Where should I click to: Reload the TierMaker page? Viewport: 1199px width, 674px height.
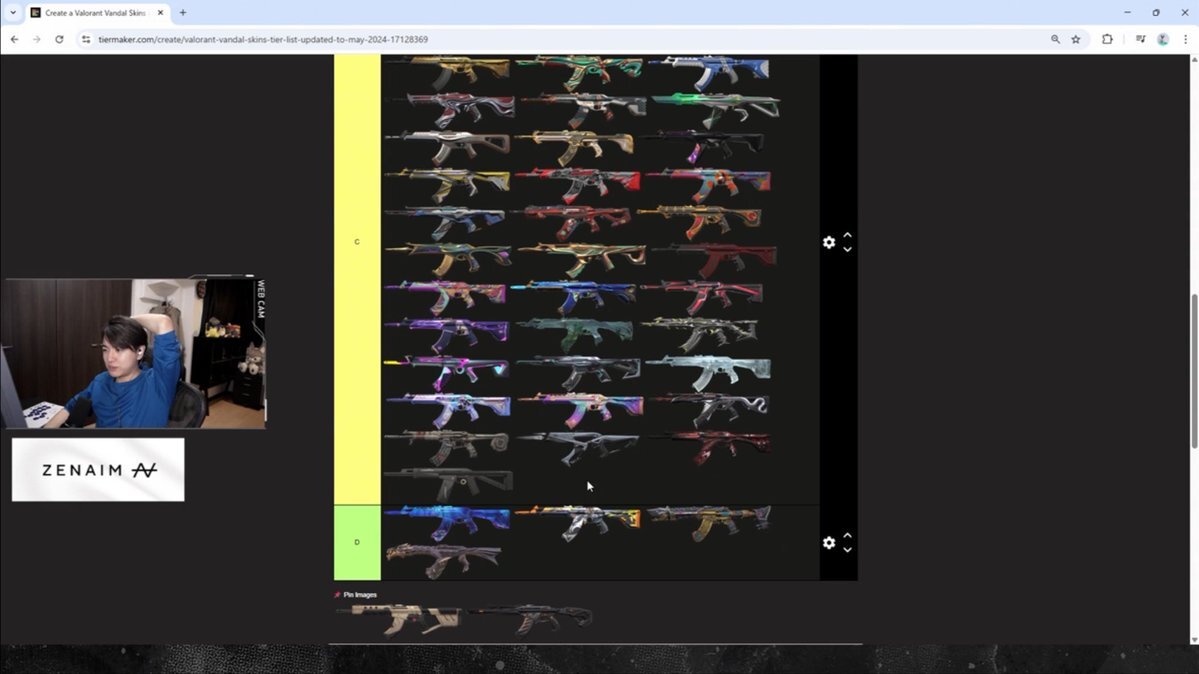pyautogui.click(x=59, y=39)
